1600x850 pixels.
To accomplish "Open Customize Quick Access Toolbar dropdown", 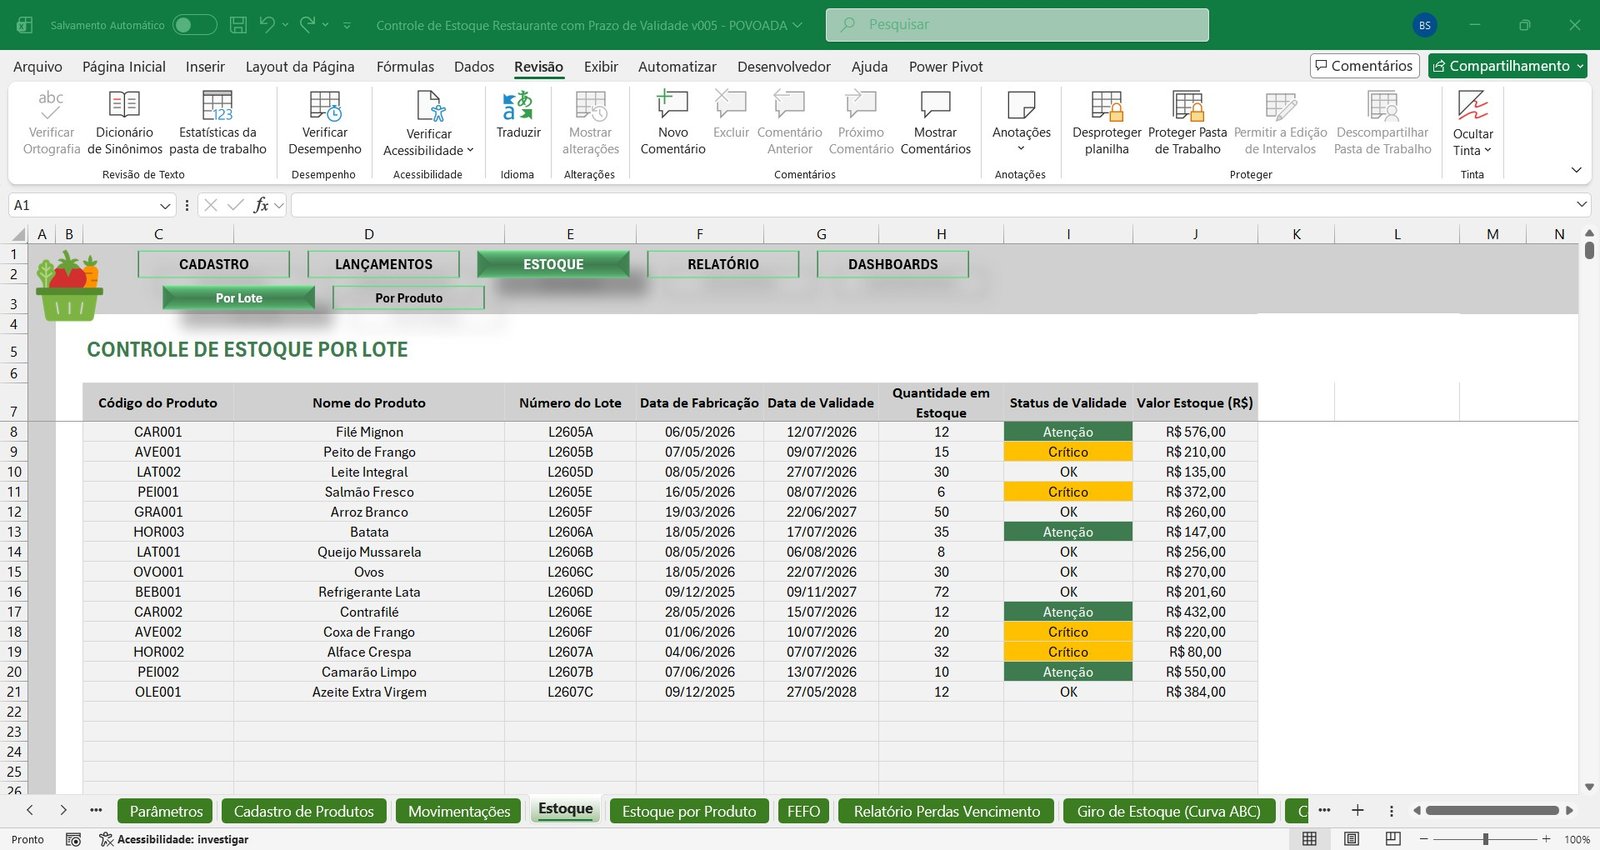I will tap(347, 25).
